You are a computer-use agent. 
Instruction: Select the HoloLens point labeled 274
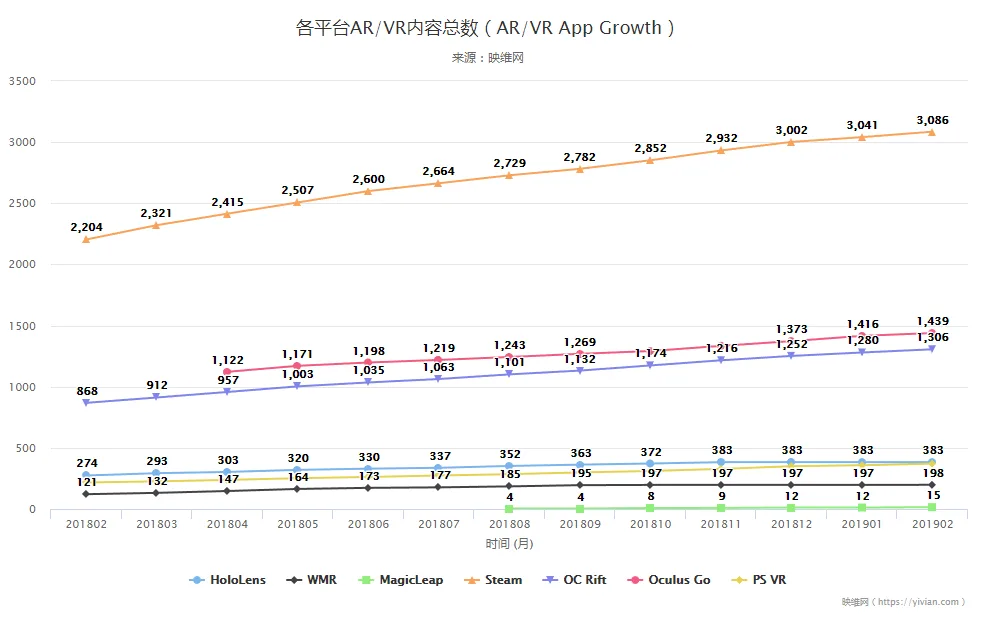click(86, 476)
